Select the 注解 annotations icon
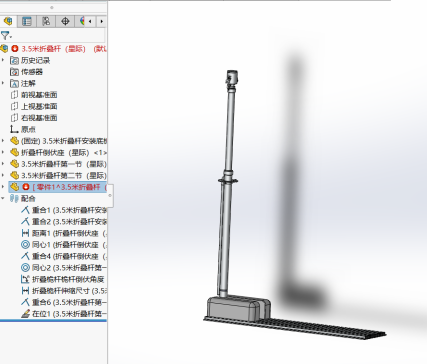The width and height of the screenshot is (427, 364). pos(14,83)
